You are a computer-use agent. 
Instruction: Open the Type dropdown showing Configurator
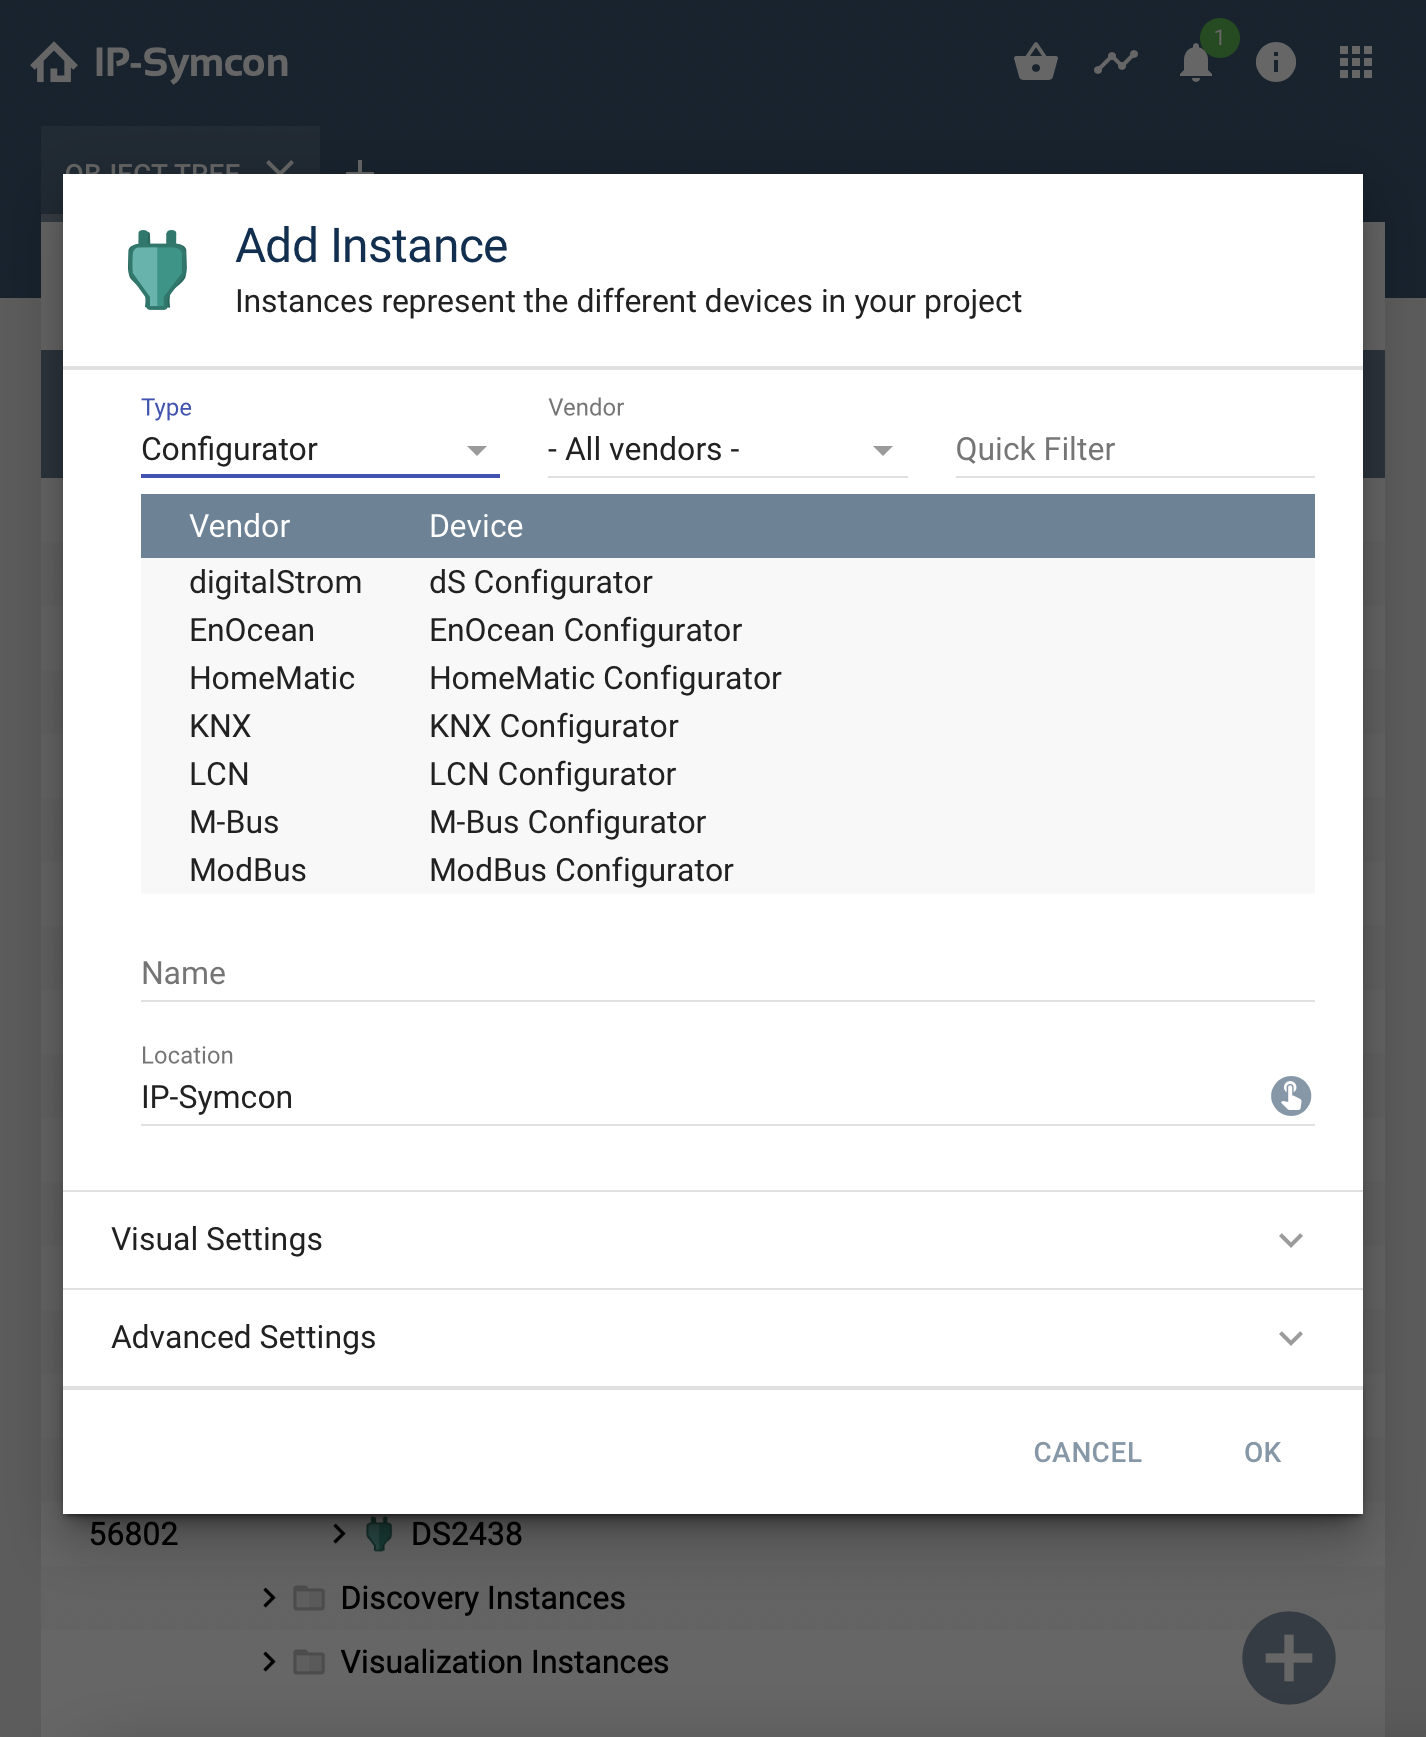(320, 450)
